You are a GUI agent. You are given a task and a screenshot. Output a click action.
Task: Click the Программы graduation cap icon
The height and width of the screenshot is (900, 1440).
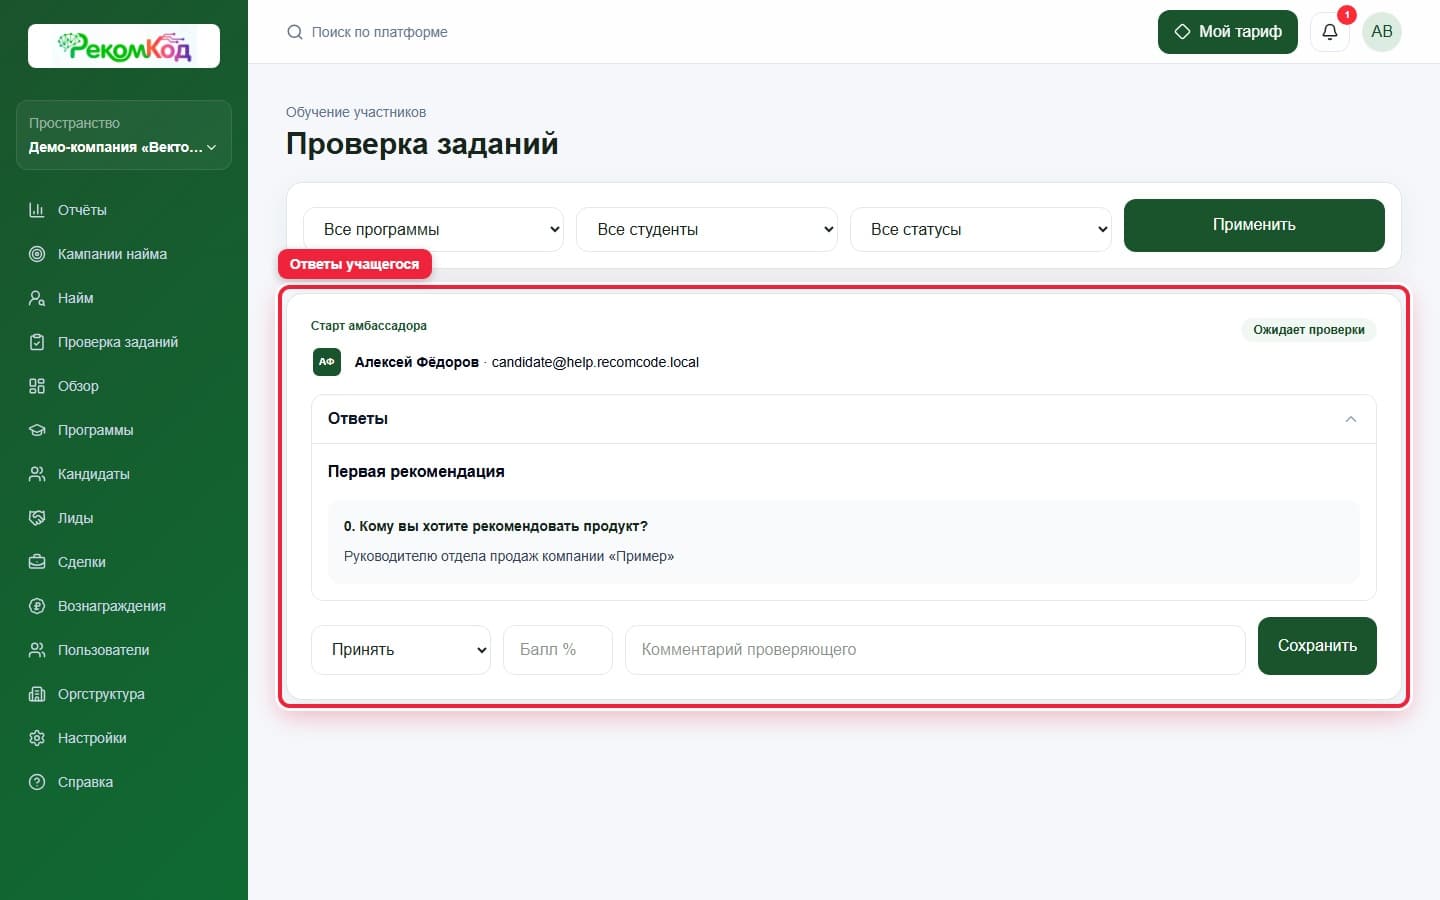(x=37, y=430)
